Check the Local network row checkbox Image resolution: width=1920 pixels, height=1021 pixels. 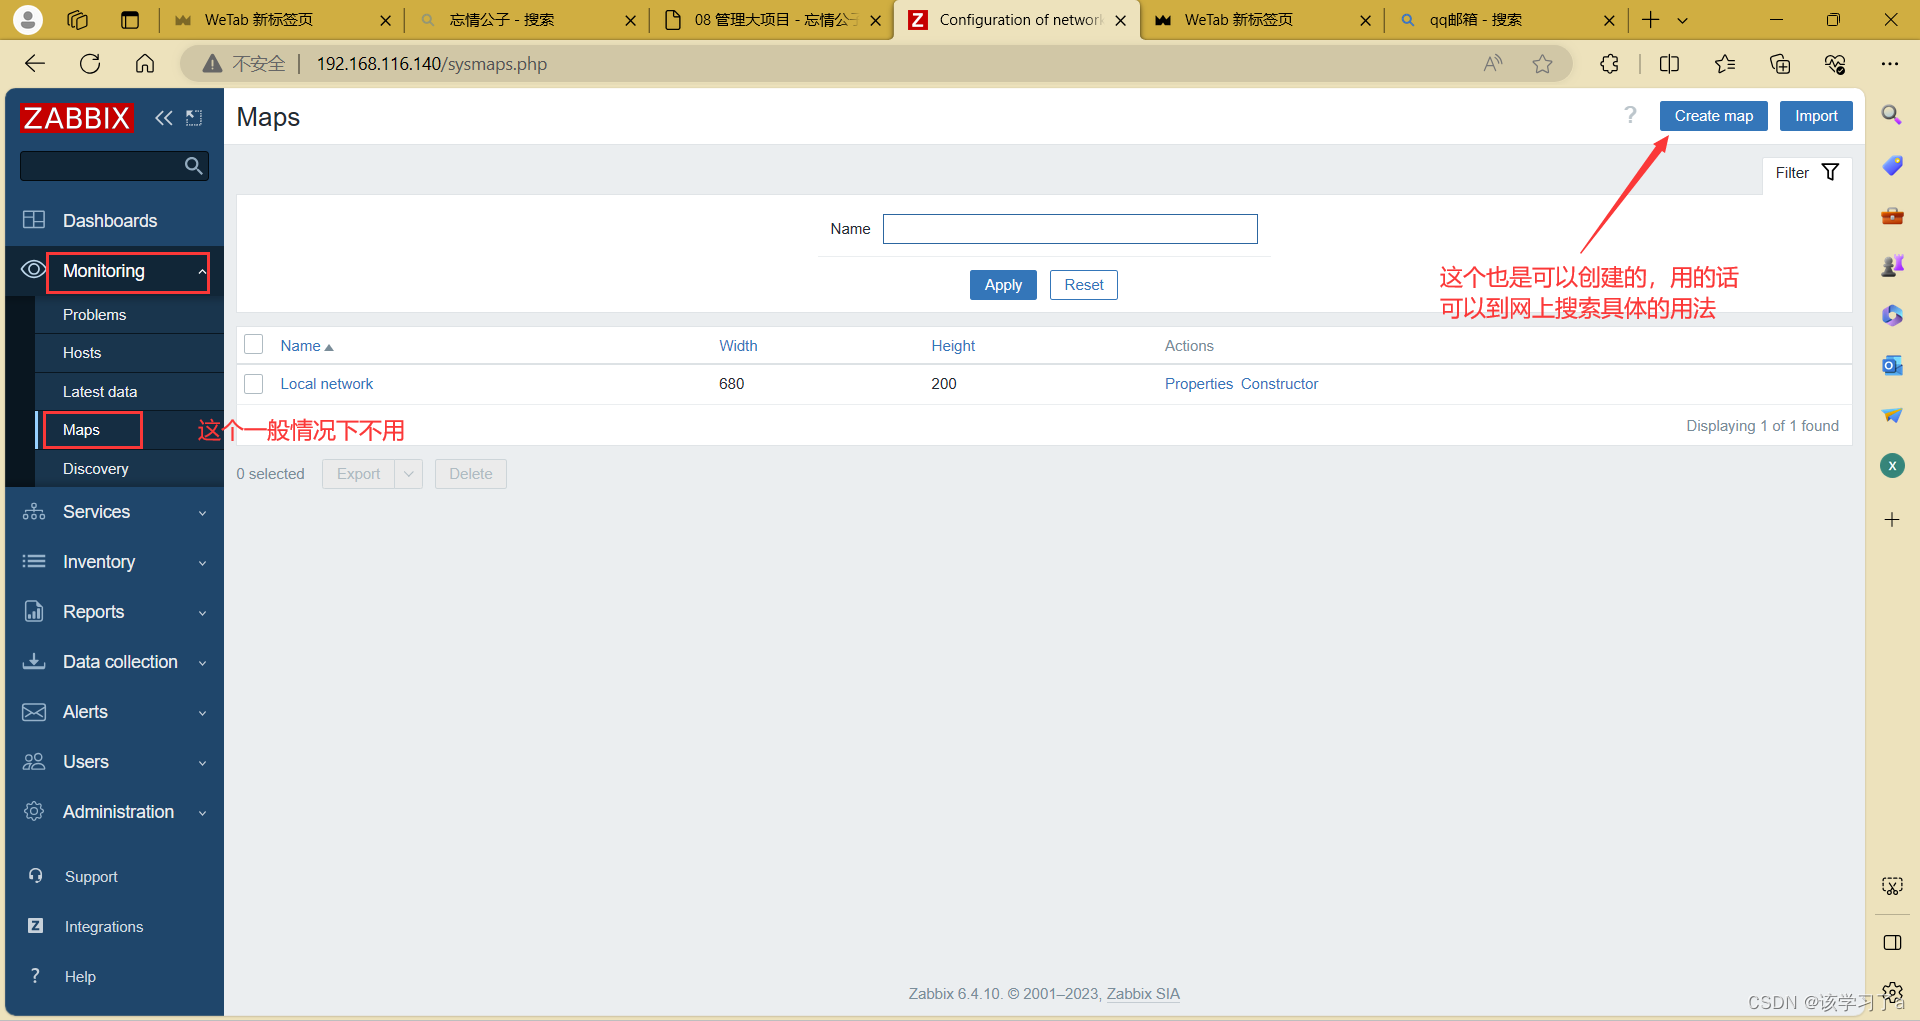pos(254,384)
